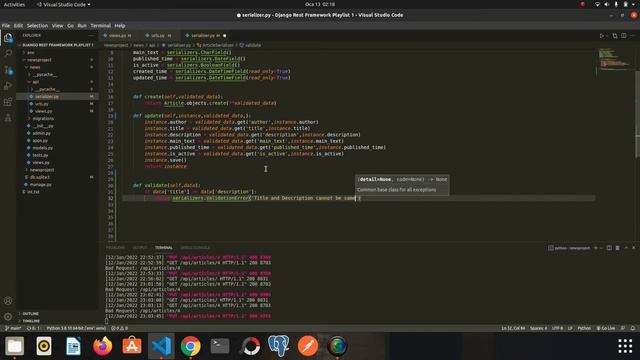
Task: Click the Split Editor Right icon
Action: click(x=624, y=36)
